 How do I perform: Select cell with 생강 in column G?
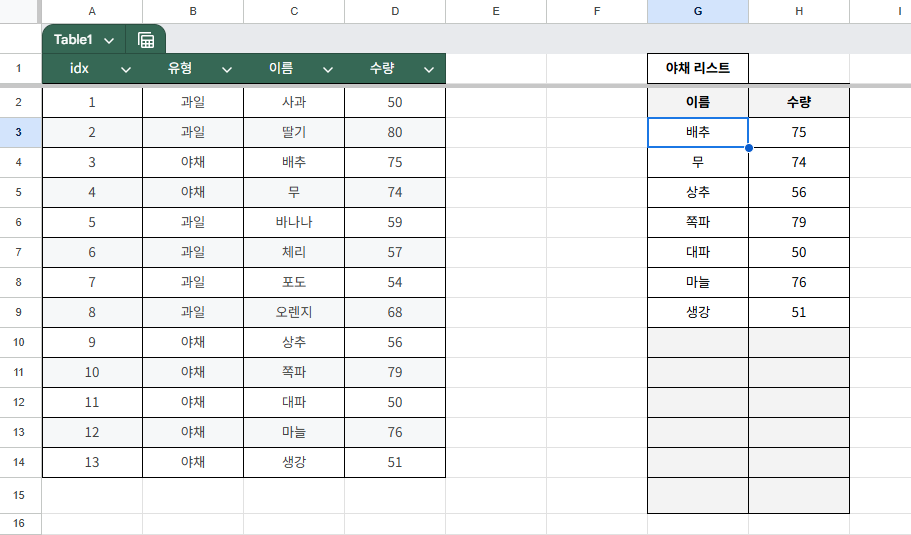(x=698, y=313)
